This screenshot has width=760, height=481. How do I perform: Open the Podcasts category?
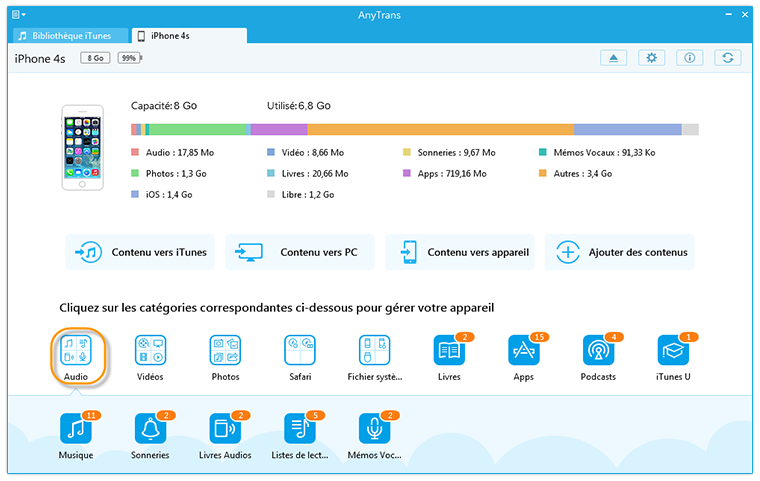599,357
